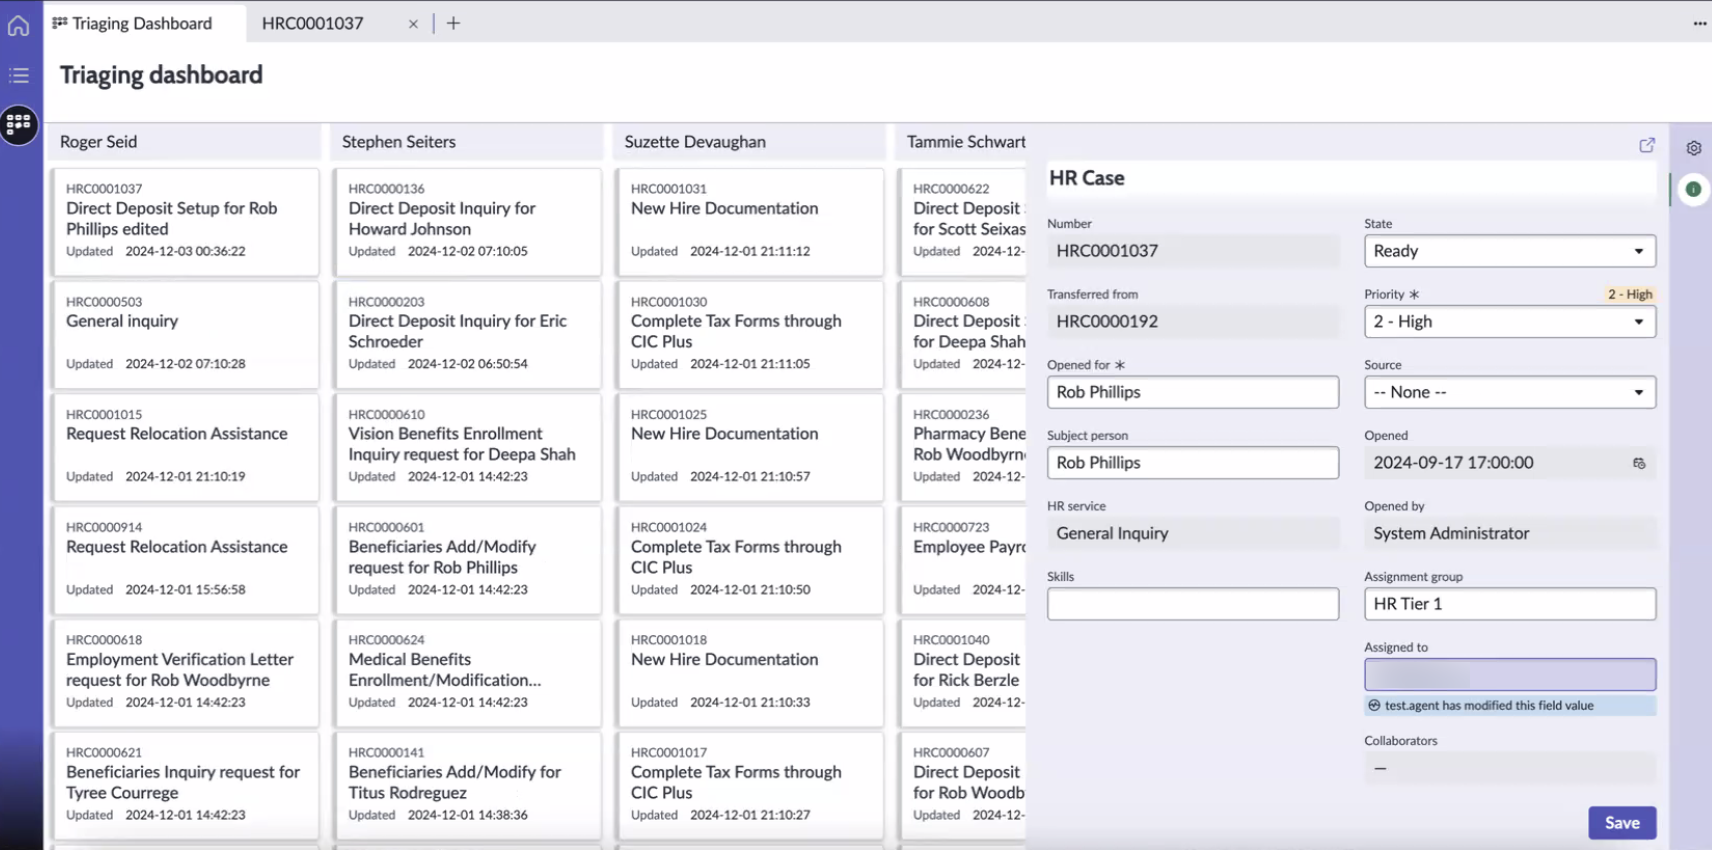Open card HRC0000723 Employee Payroll
The width and height of the screenshot is (1712, 850).
[963, 561]
